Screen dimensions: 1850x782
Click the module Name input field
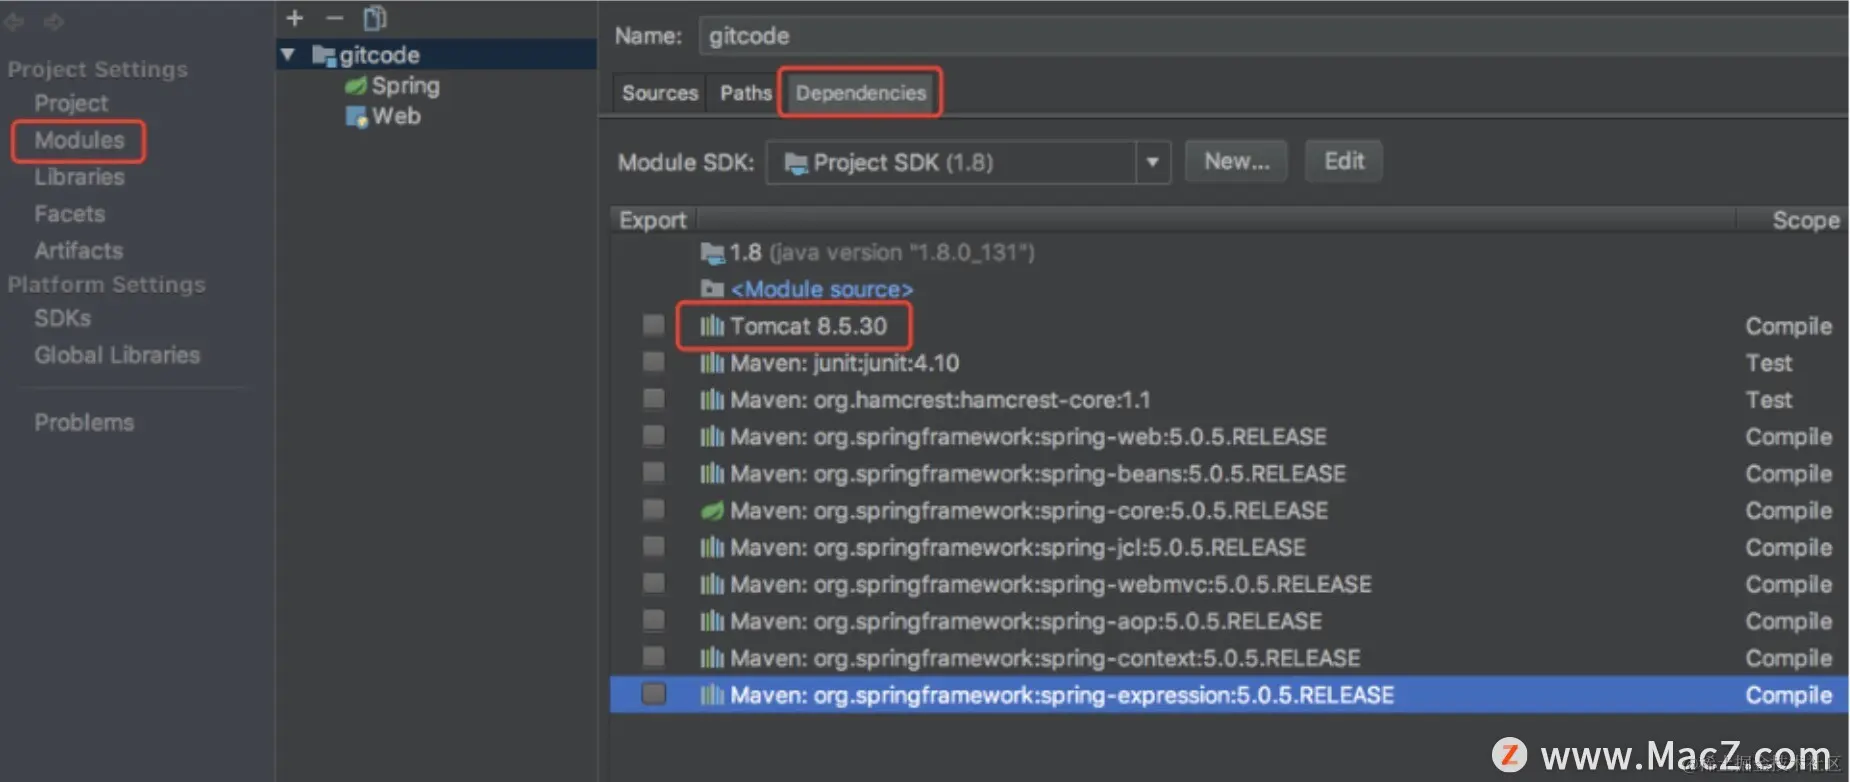click(1272, 36)
